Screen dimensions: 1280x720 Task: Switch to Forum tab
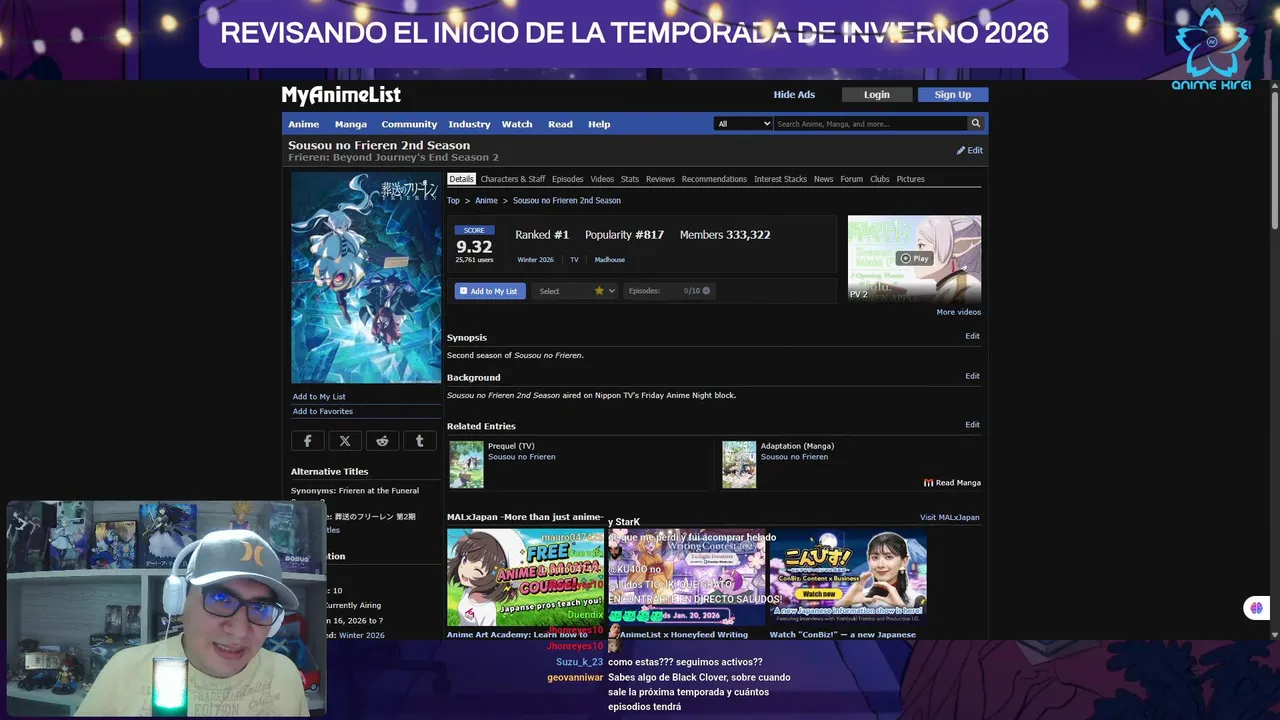point(851,179)
